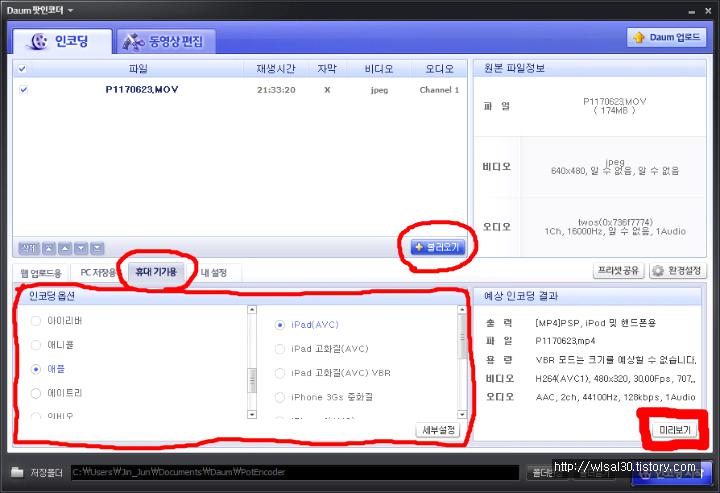Click the 원본 파일정보 panel title

[514, 68]
